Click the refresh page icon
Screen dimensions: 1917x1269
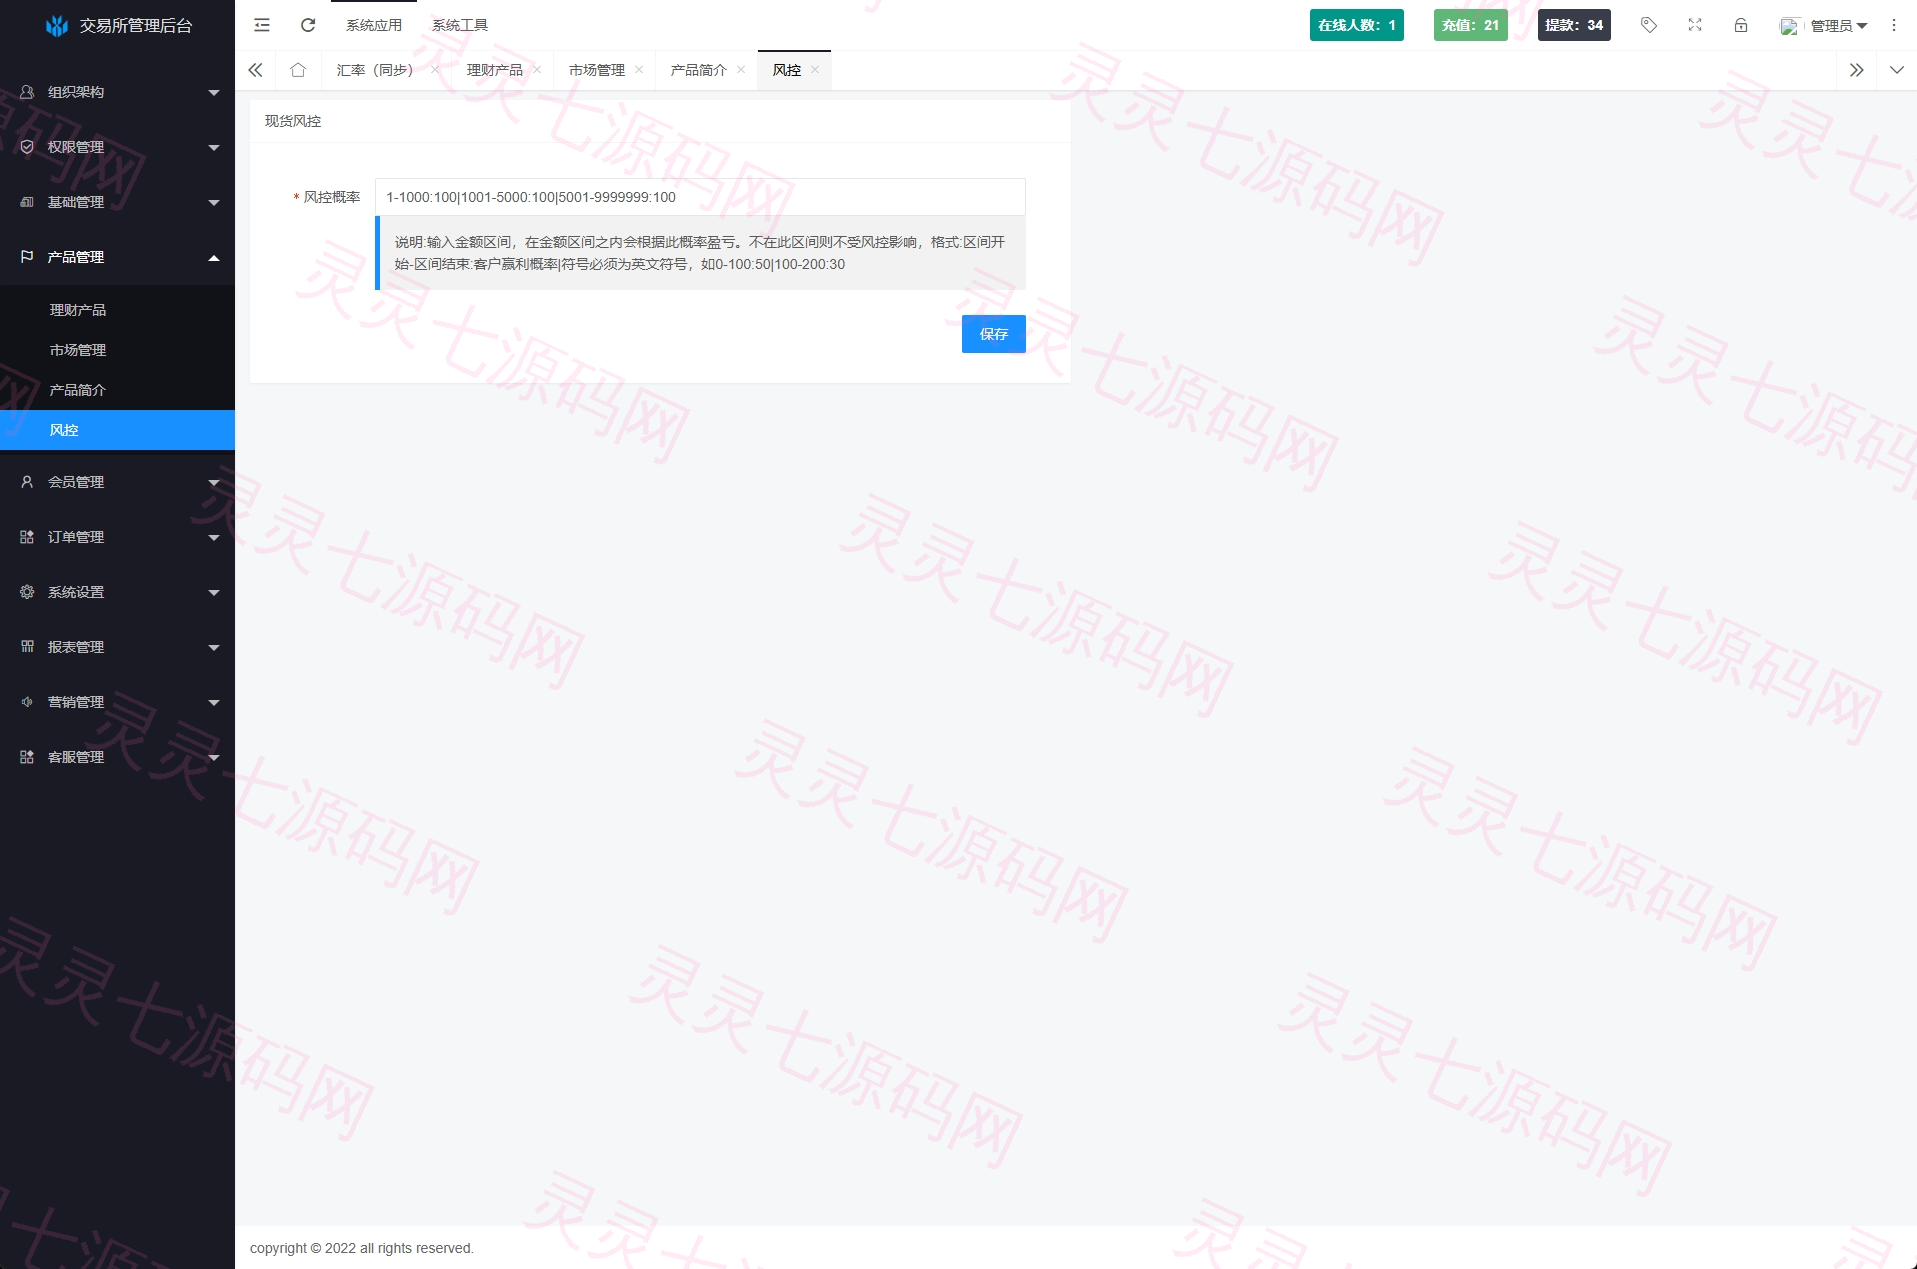coord(308,25)
